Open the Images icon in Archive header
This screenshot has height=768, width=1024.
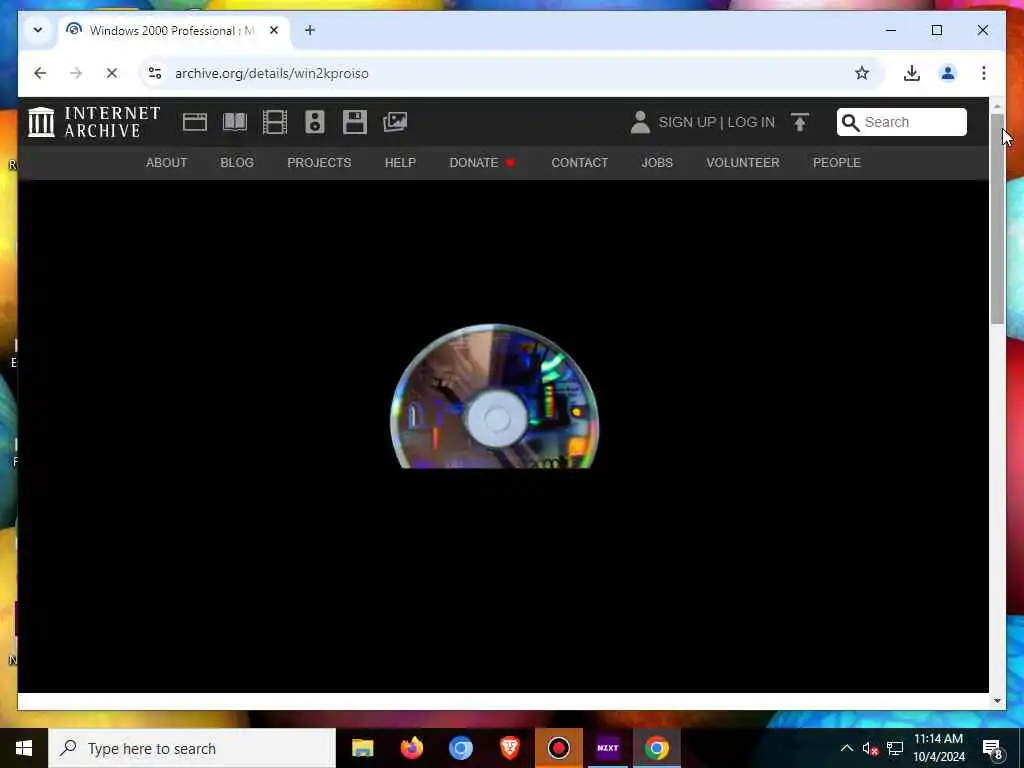tap(395, 122)
